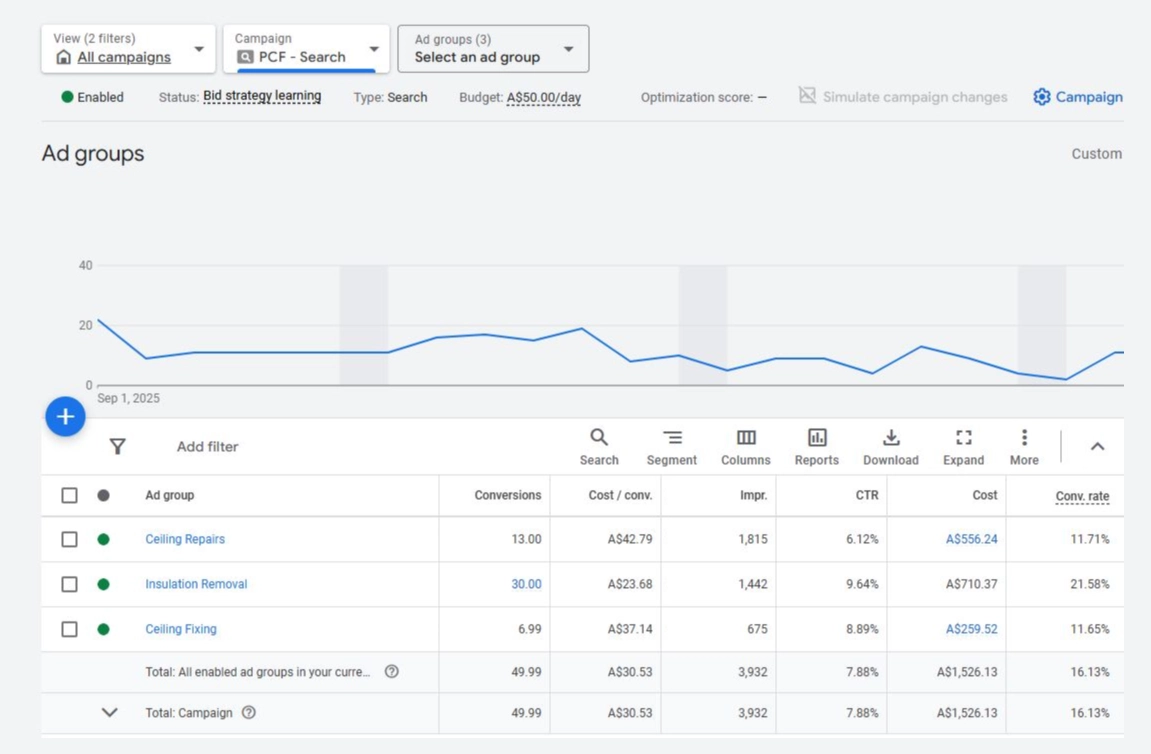Select the Insulation Removal row checkbox
Viewport: 1151px width, 754px height.
pos(69,584)
